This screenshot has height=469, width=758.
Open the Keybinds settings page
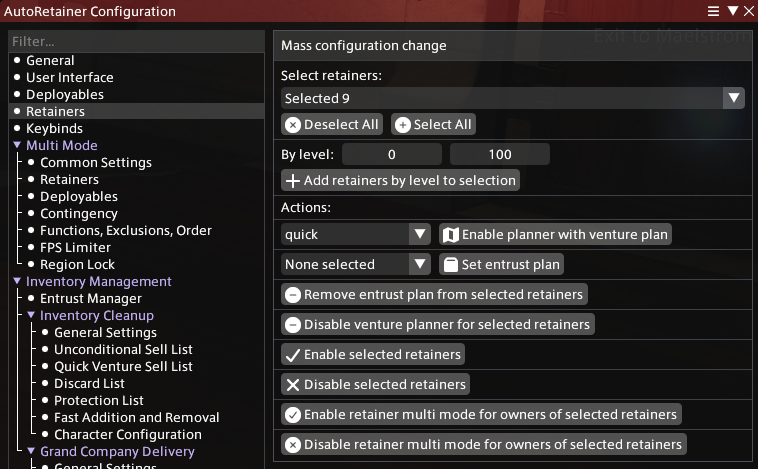pyautogui.click(x=54, y=128)
